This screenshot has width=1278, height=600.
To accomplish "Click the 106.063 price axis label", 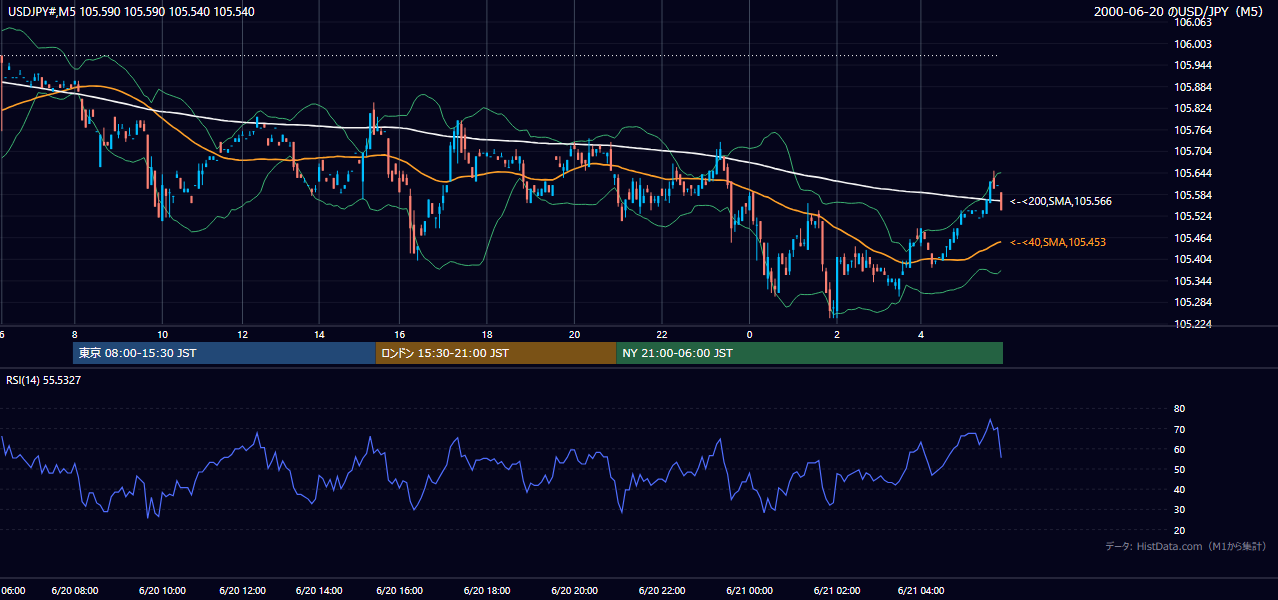I will [x=1193, y=22].
